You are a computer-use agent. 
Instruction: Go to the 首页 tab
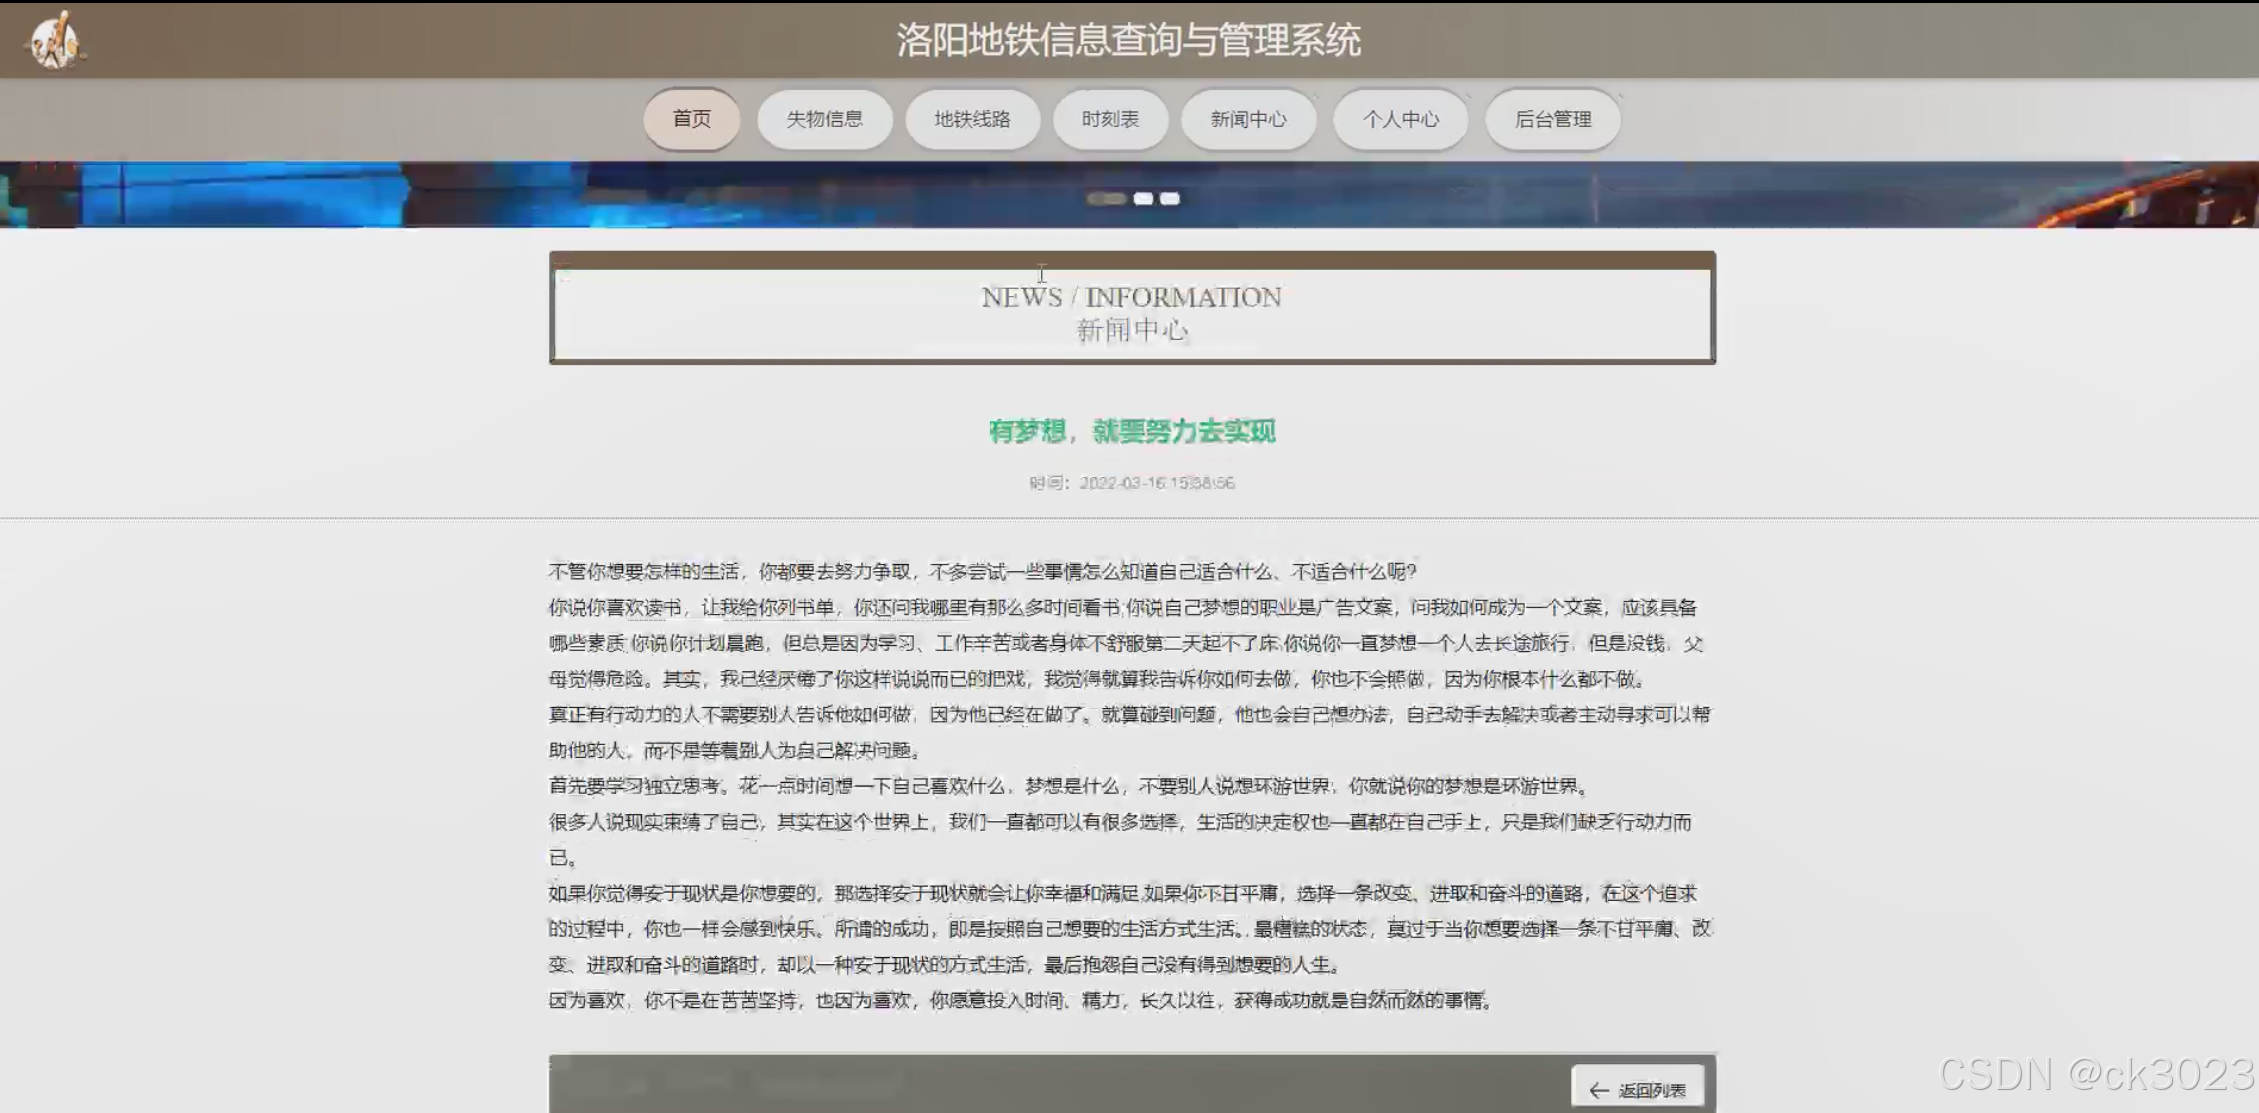(x=691, y=119)
